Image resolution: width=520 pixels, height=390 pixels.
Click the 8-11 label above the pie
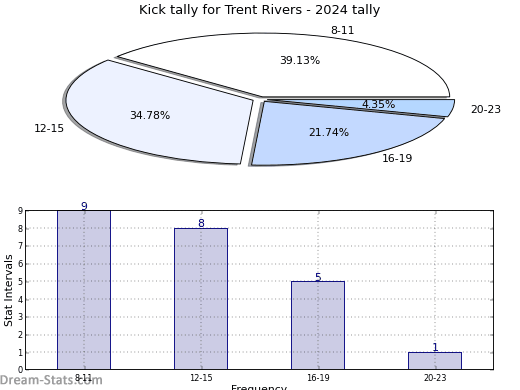tap(342, 30)
